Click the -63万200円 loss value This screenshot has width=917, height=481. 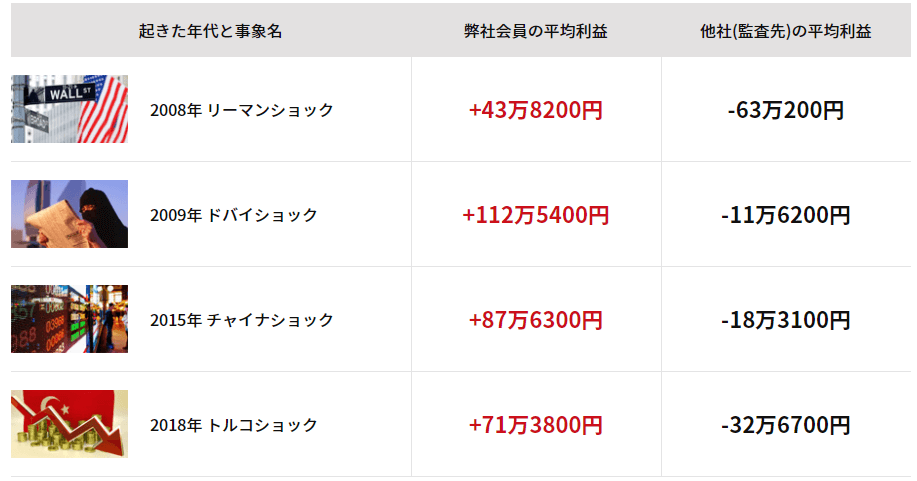coord(785,110)
